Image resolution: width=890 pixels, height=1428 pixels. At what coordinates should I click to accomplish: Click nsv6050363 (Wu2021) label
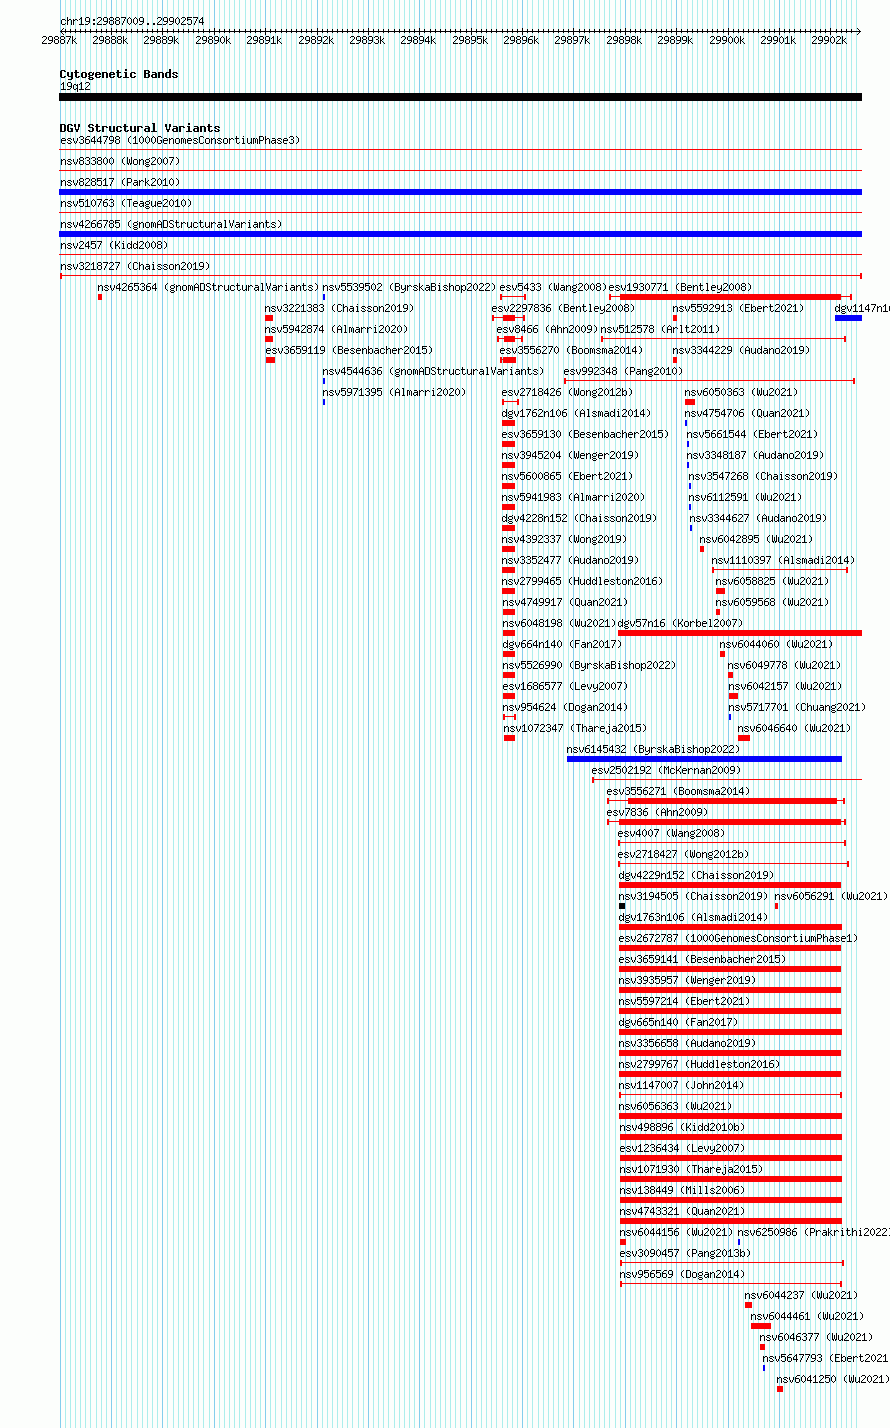(741, 392)
